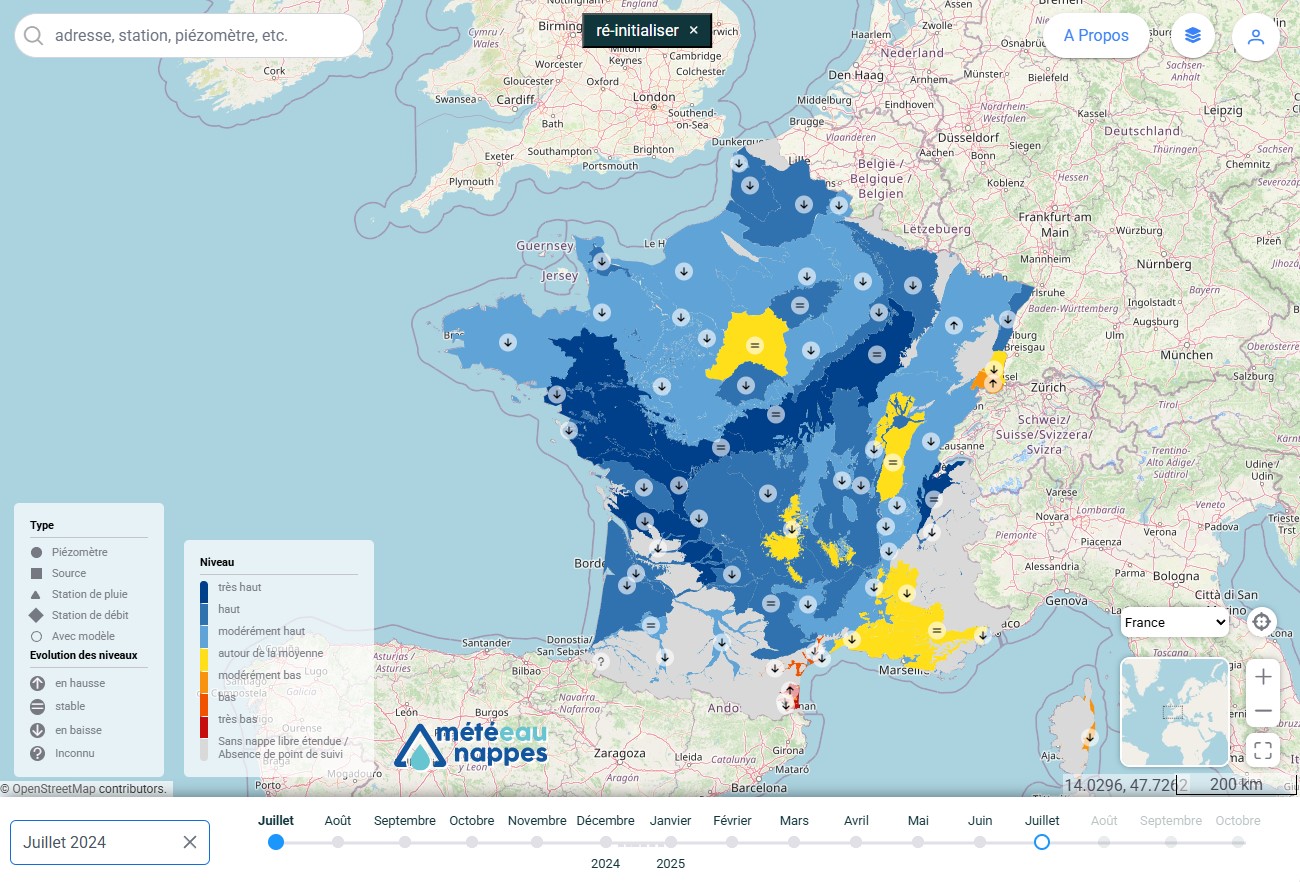Click the overview minimap thumbnail
The width and height of the screenshot is (1300, 882).
pyautogui.click(x=1175, y=712)
